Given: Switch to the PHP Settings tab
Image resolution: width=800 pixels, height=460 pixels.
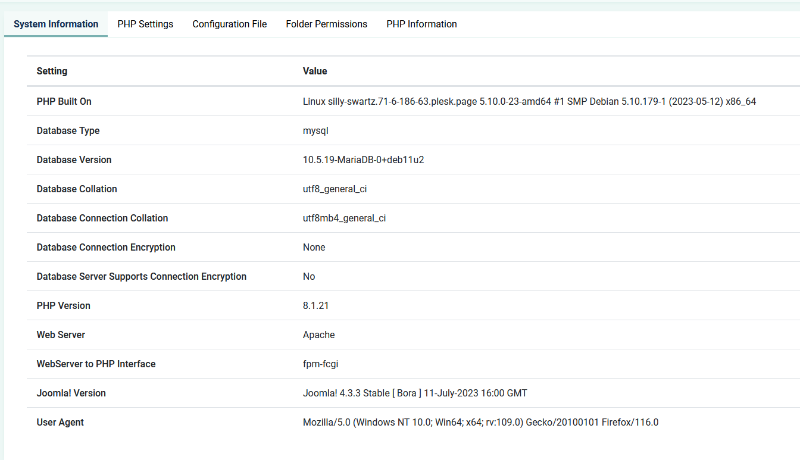Looking at the screenshot, I should (x=145, y=24).
